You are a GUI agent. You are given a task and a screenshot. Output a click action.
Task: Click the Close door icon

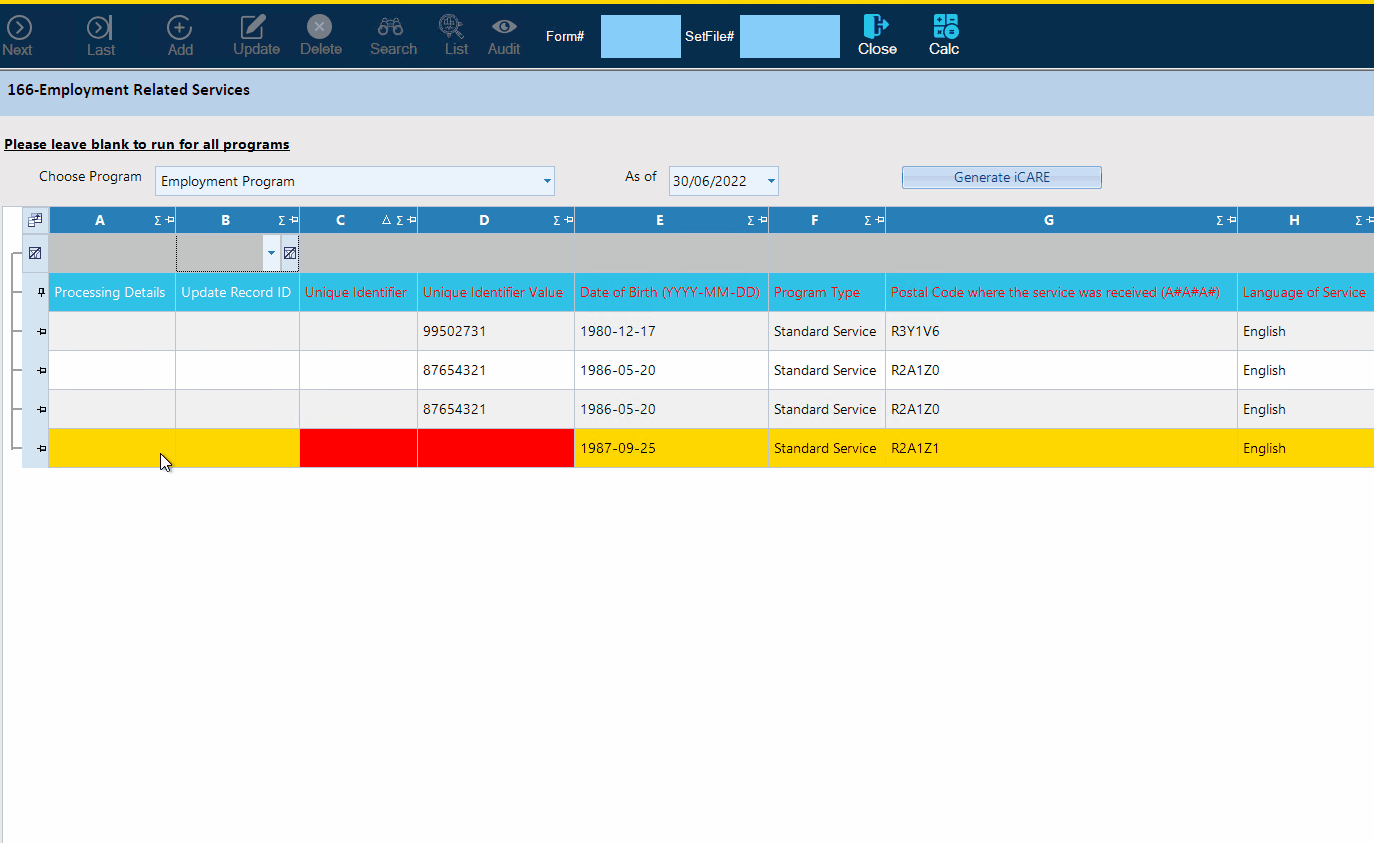point(877,27)
